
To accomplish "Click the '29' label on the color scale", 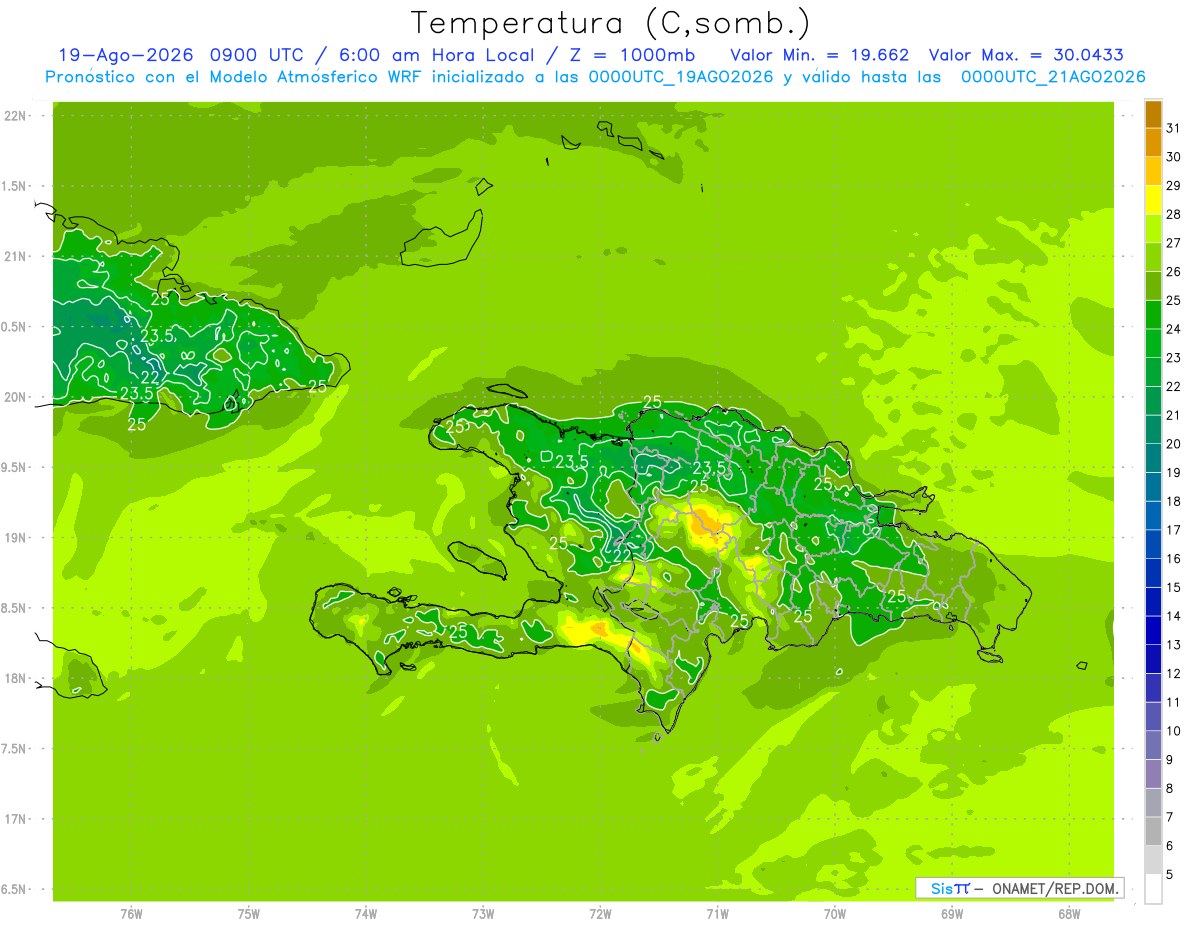I will [x=1173, y=185].
